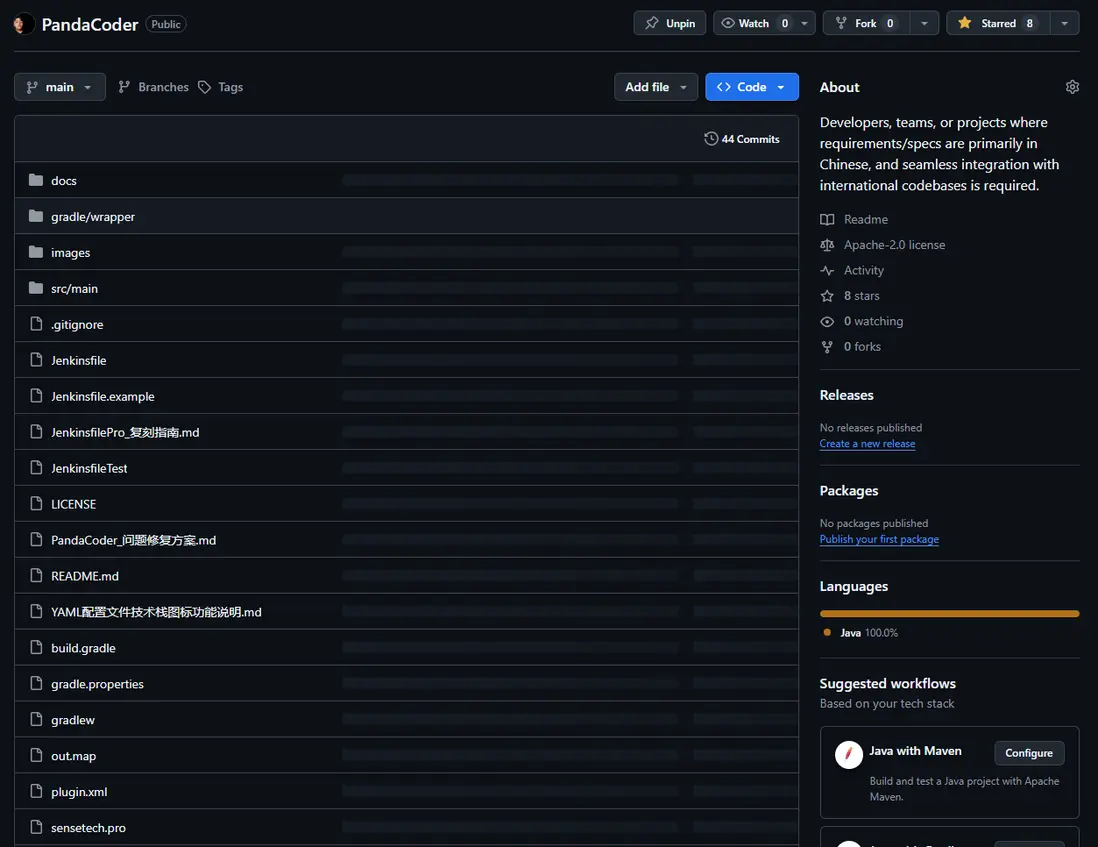Open YAML配置文件技术栈图标功能说明.md file
Screen dimensions: 1098x847
[x=156, y=612]
